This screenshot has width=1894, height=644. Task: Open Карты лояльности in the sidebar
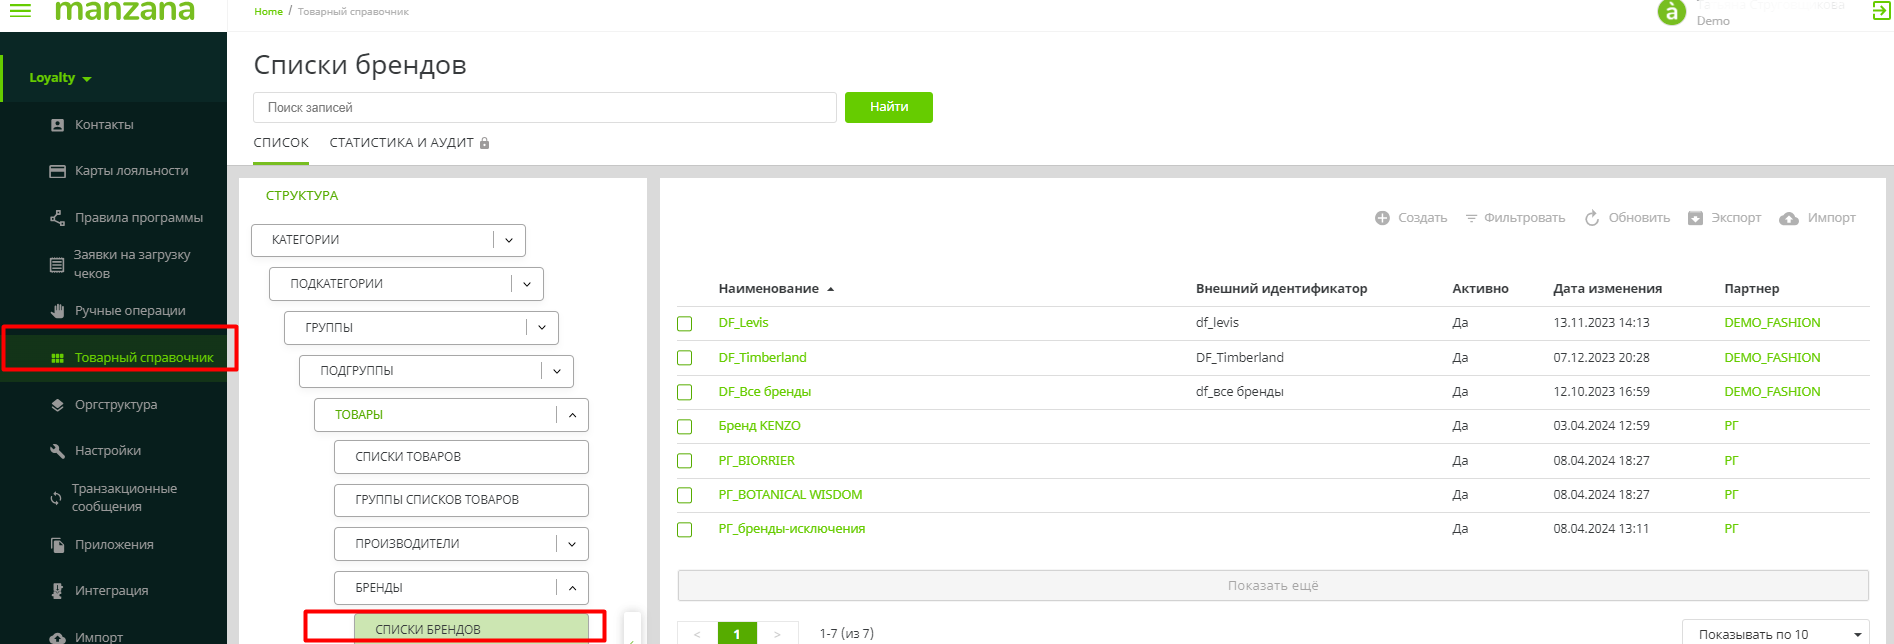[x=131, y=171]
